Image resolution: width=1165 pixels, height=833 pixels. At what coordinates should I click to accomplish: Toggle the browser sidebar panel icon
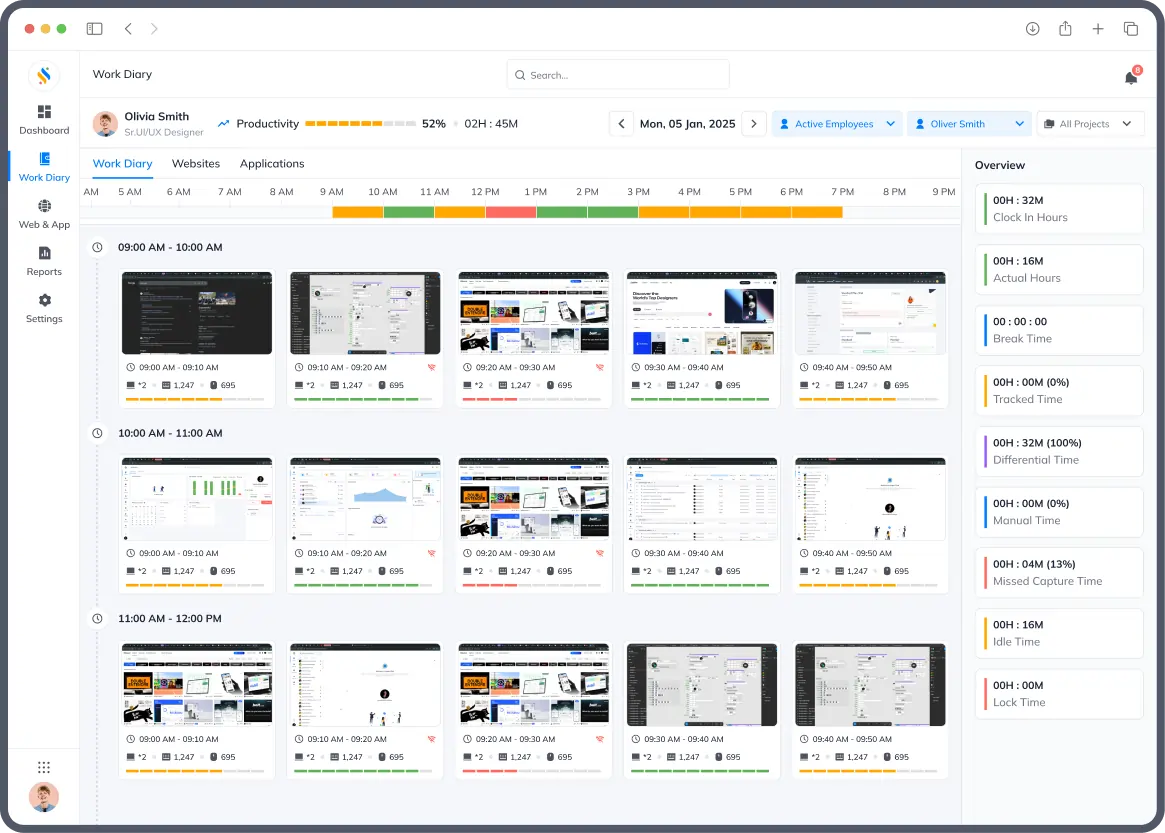click(x=94, y=29)
